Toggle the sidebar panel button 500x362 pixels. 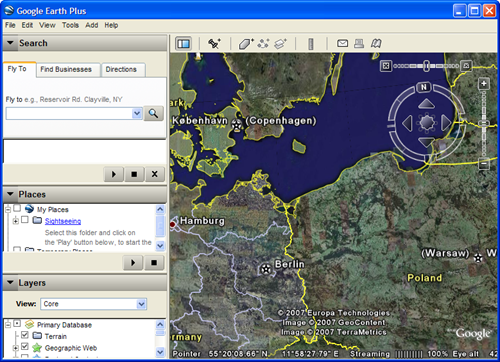(183, 43)
